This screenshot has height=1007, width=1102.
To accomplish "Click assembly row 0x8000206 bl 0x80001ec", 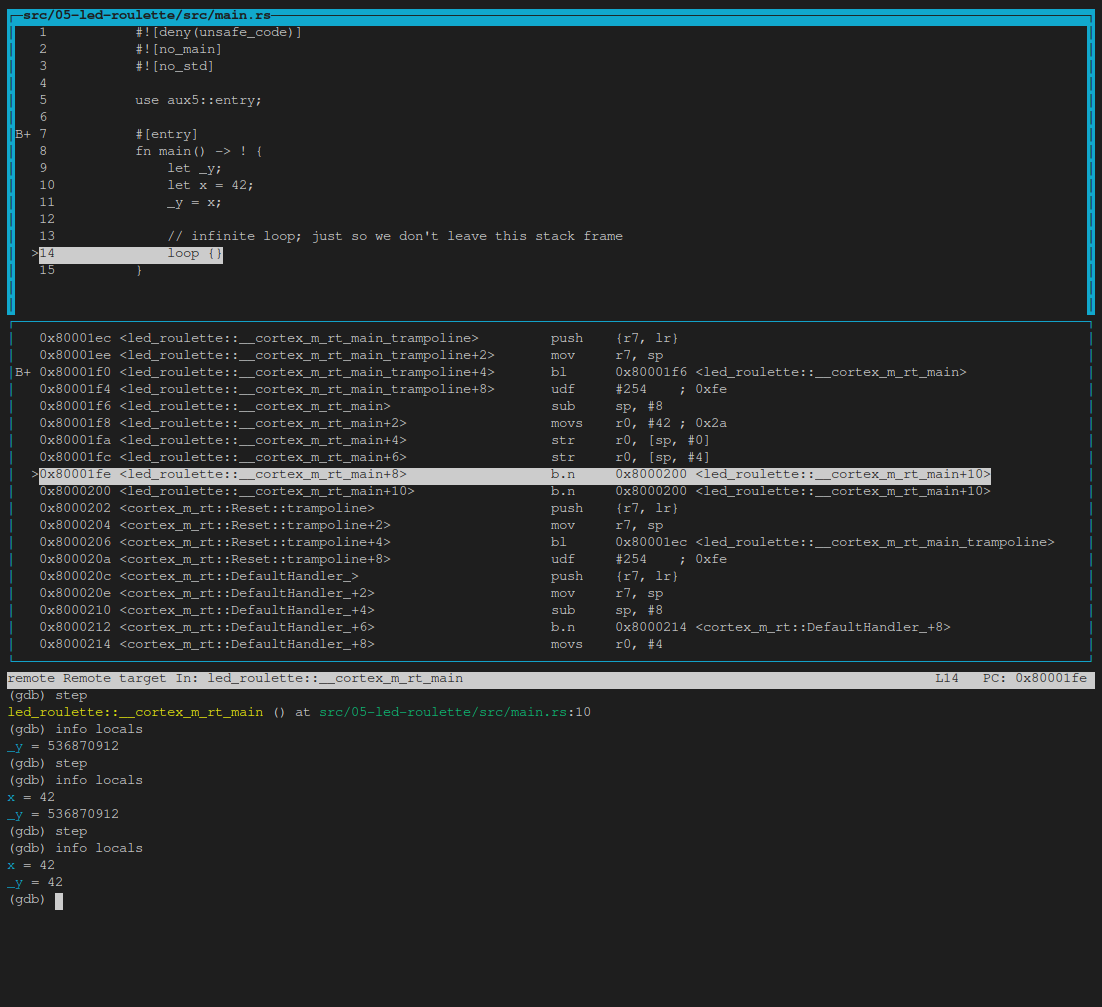I will (547, 543).
